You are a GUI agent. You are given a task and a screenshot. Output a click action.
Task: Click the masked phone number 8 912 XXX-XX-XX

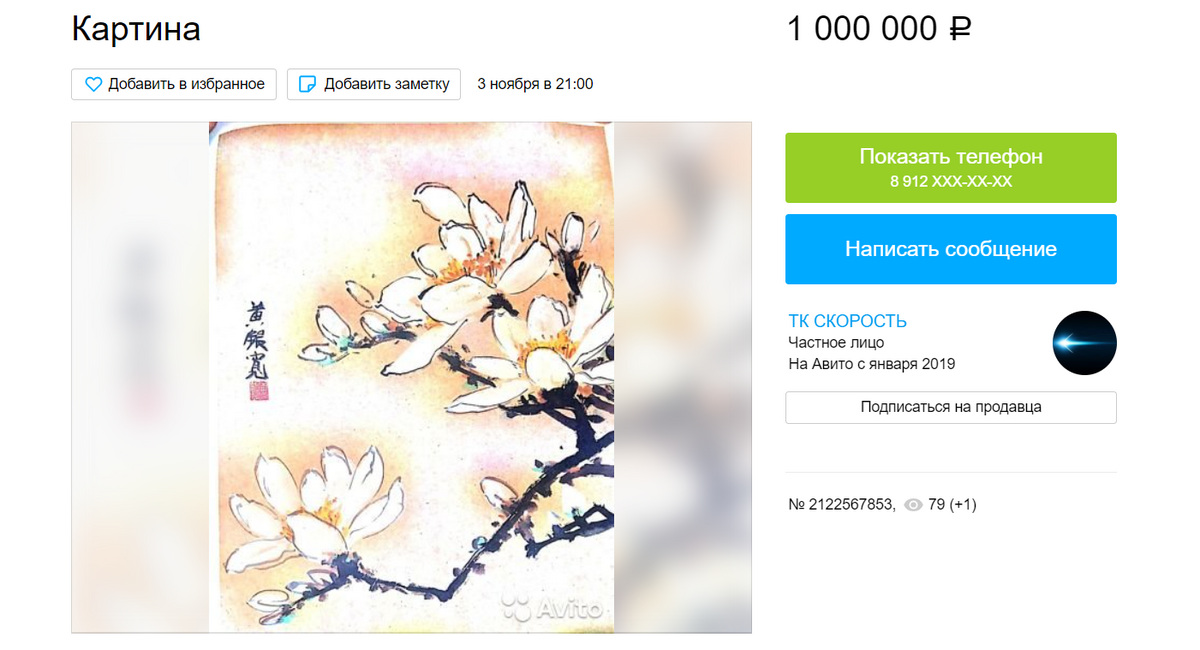(951, 182)
